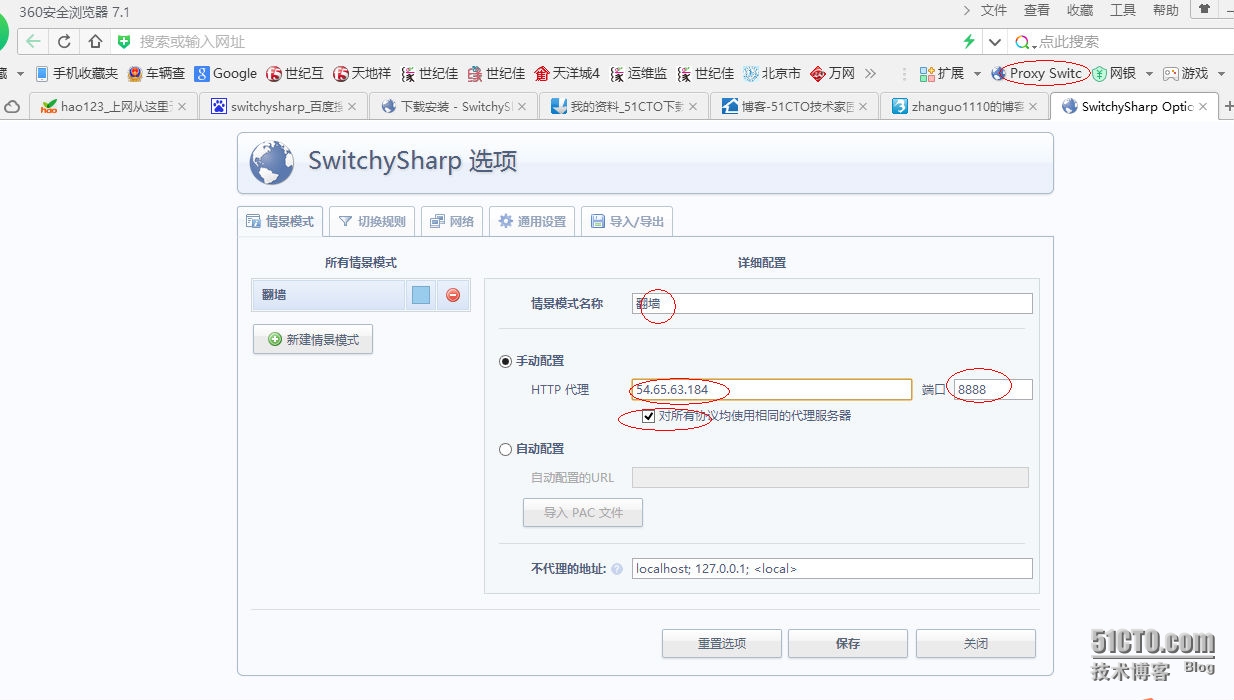Click the search magnifier icon in search box
The height and width of the screenshot is (700, 1234).
[x=1022, y=42]
